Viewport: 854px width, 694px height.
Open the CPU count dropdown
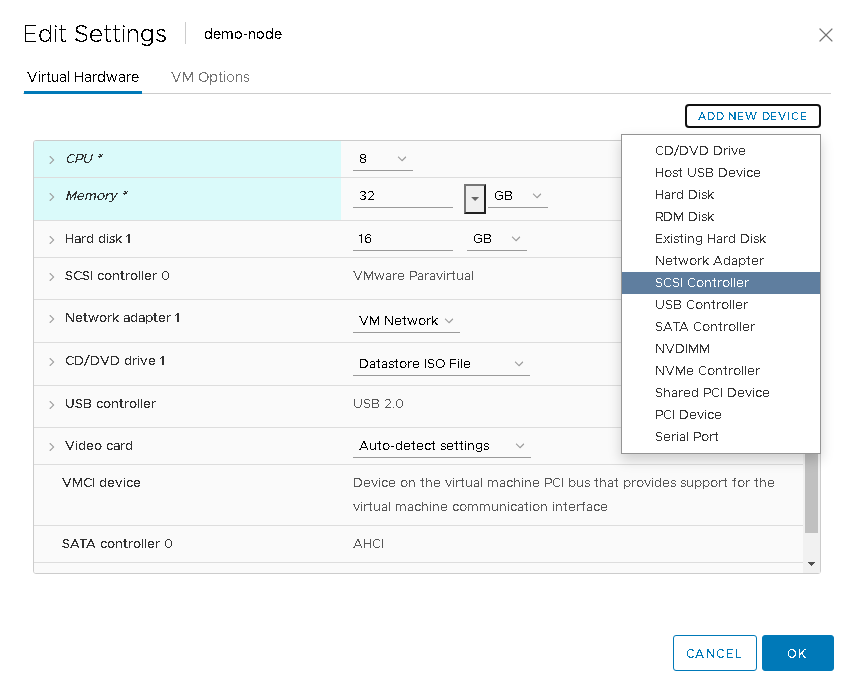(x=384, y=159)
